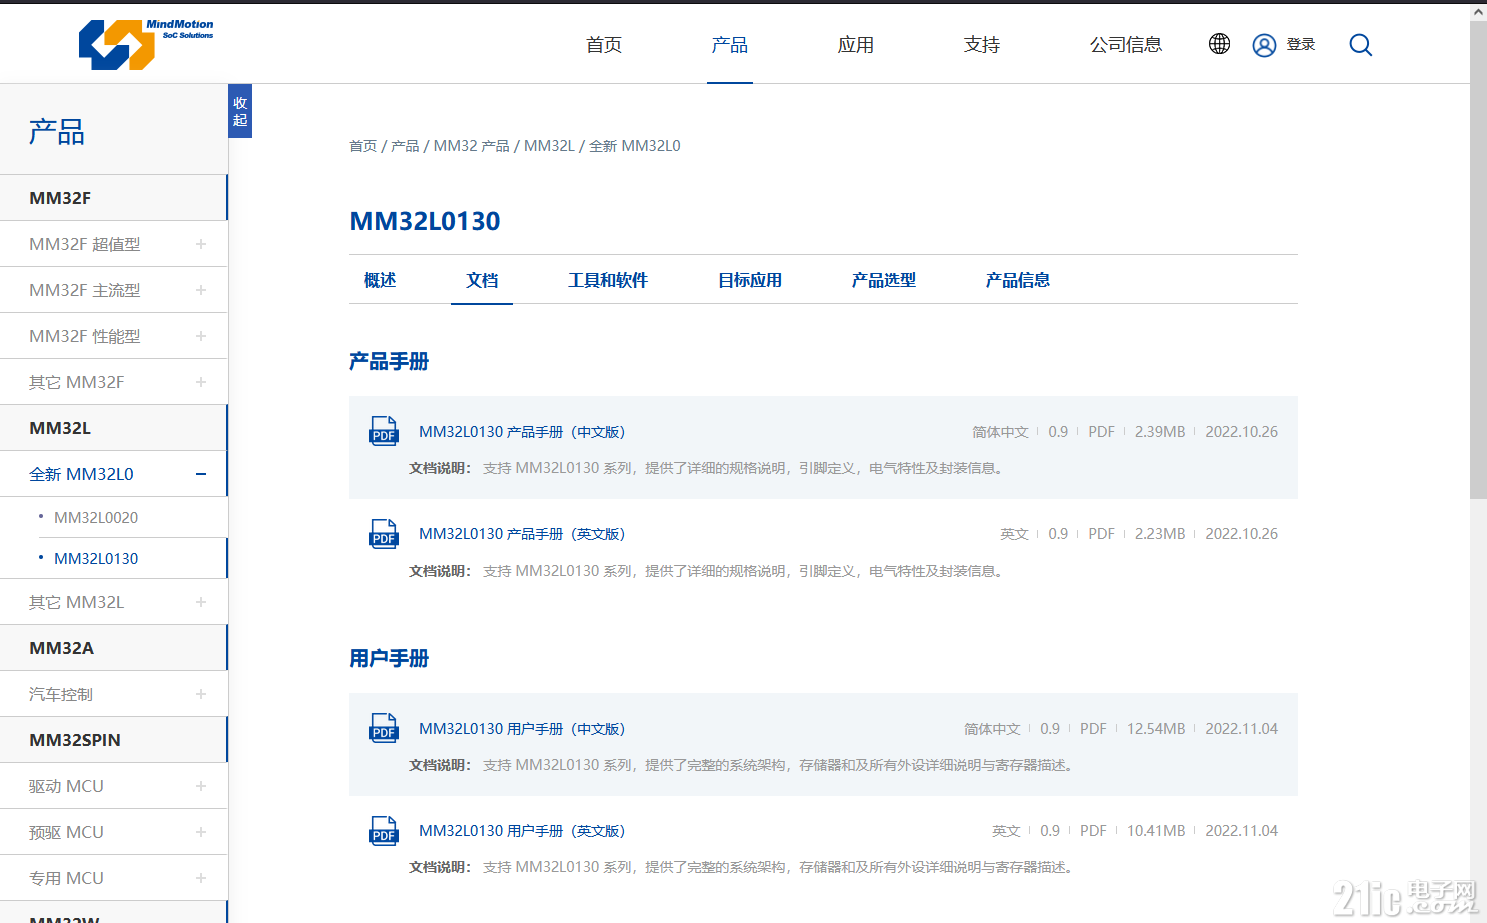This screenshot has height=923, width=1487.
Task: Select MM32L sidebar category header
Action: [x=113, y=428]
